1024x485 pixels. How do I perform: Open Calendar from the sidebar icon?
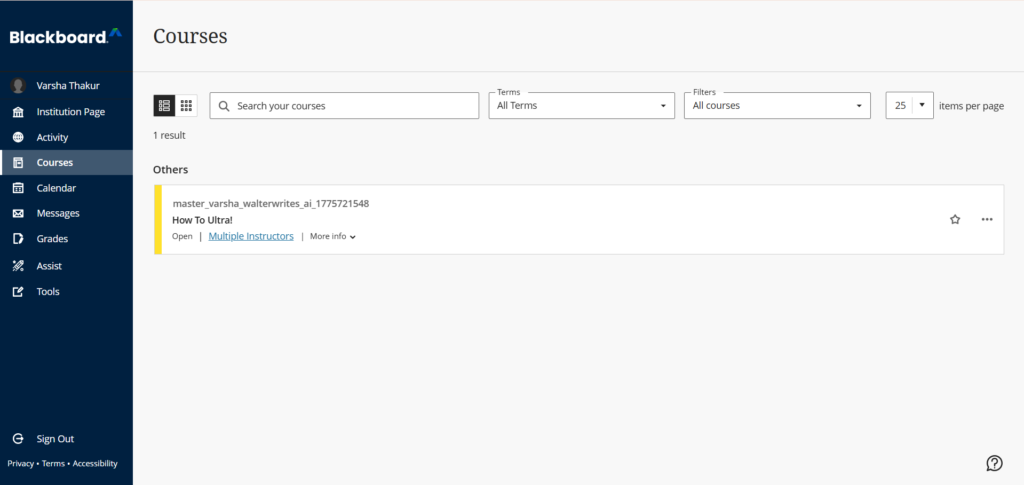pyautogui.click(x=18, y=188)
